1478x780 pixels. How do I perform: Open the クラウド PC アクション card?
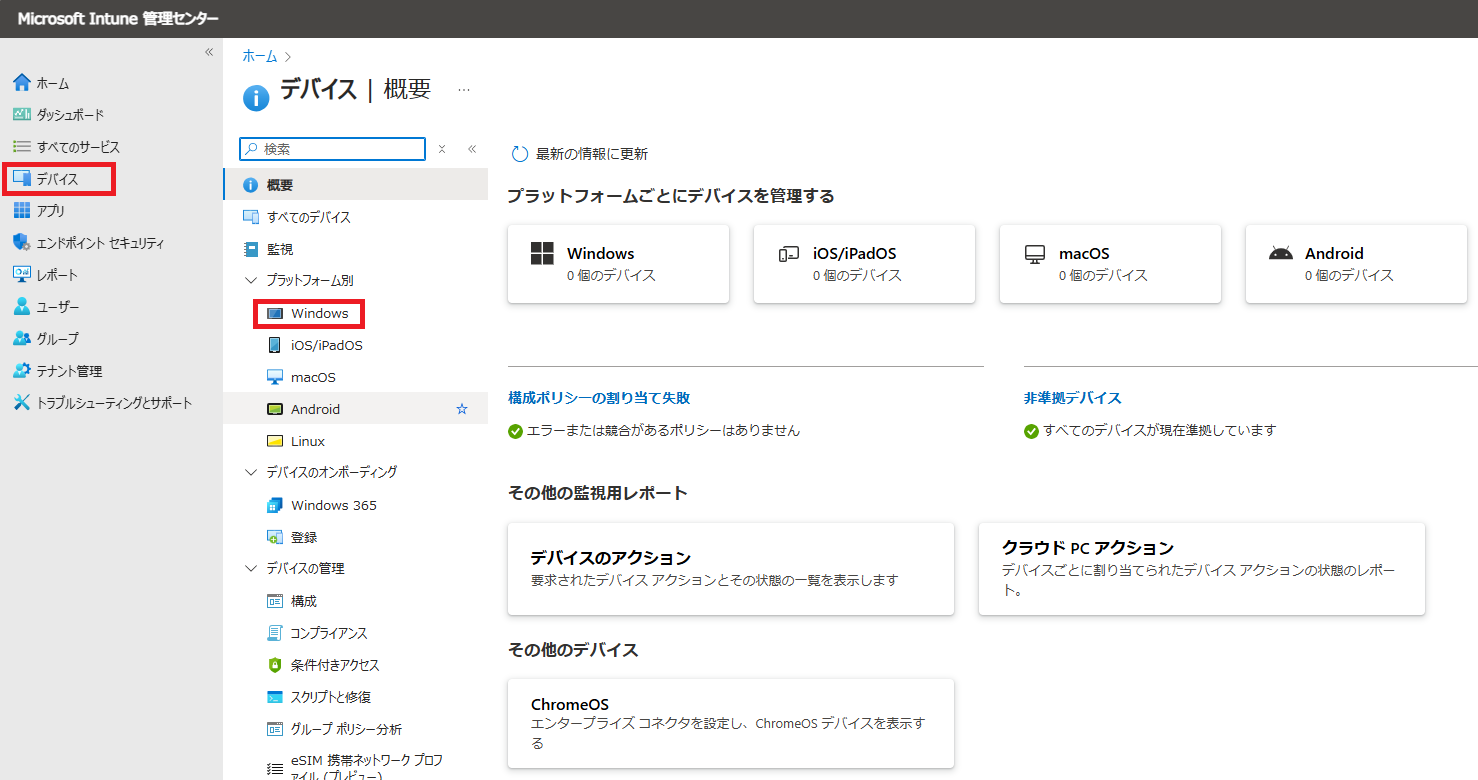pyautogui.click(x=1202, y=569)
